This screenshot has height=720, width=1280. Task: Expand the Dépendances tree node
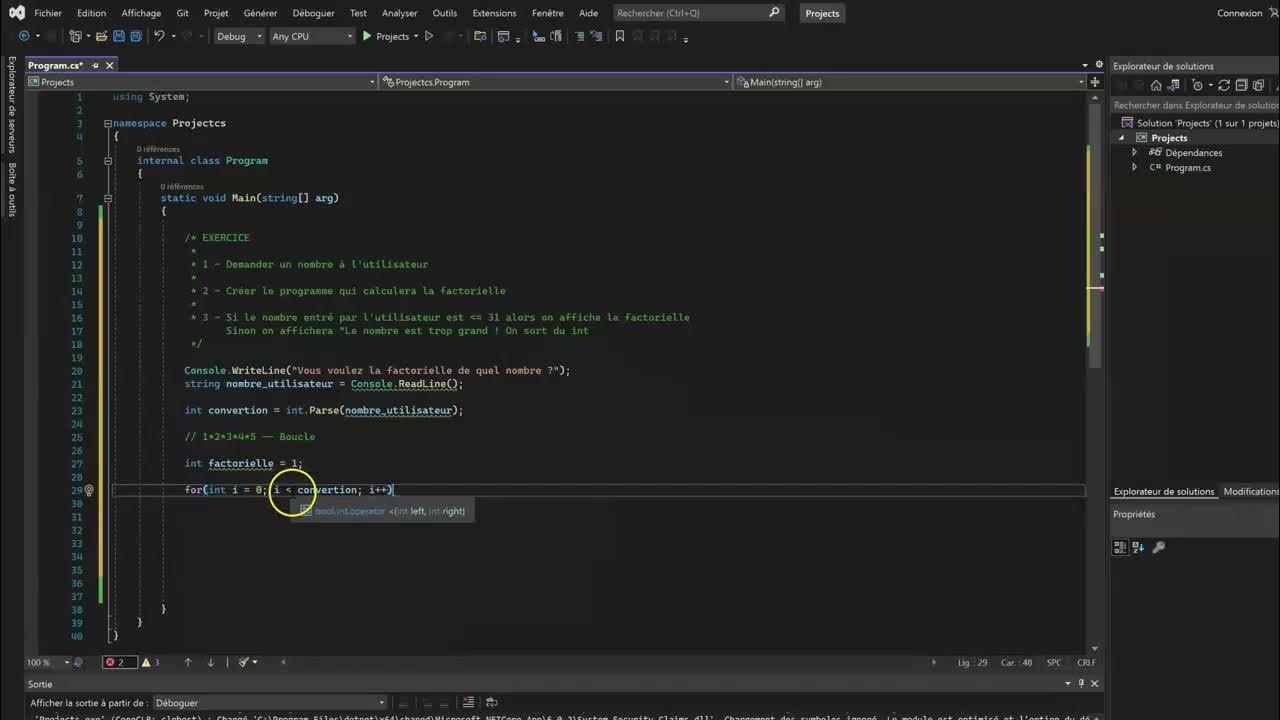coord(1134,153)
